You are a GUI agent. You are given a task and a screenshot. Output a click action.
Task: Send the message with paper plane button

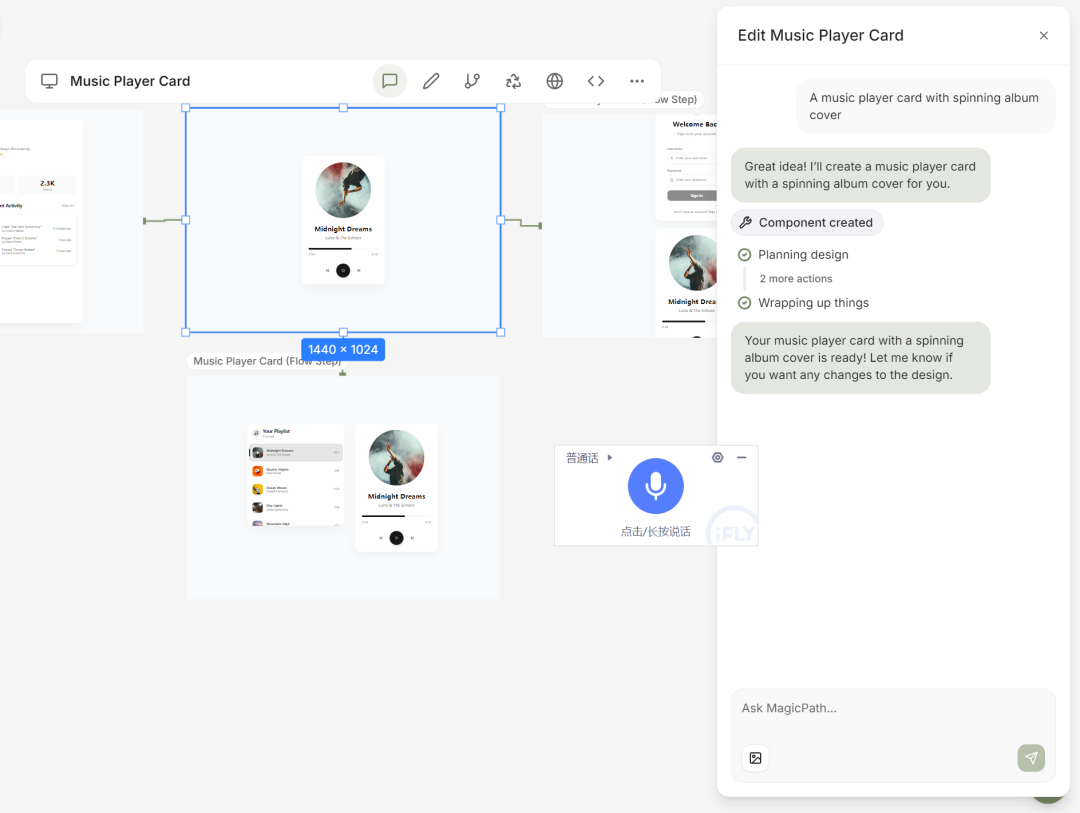coord(1031,758)
